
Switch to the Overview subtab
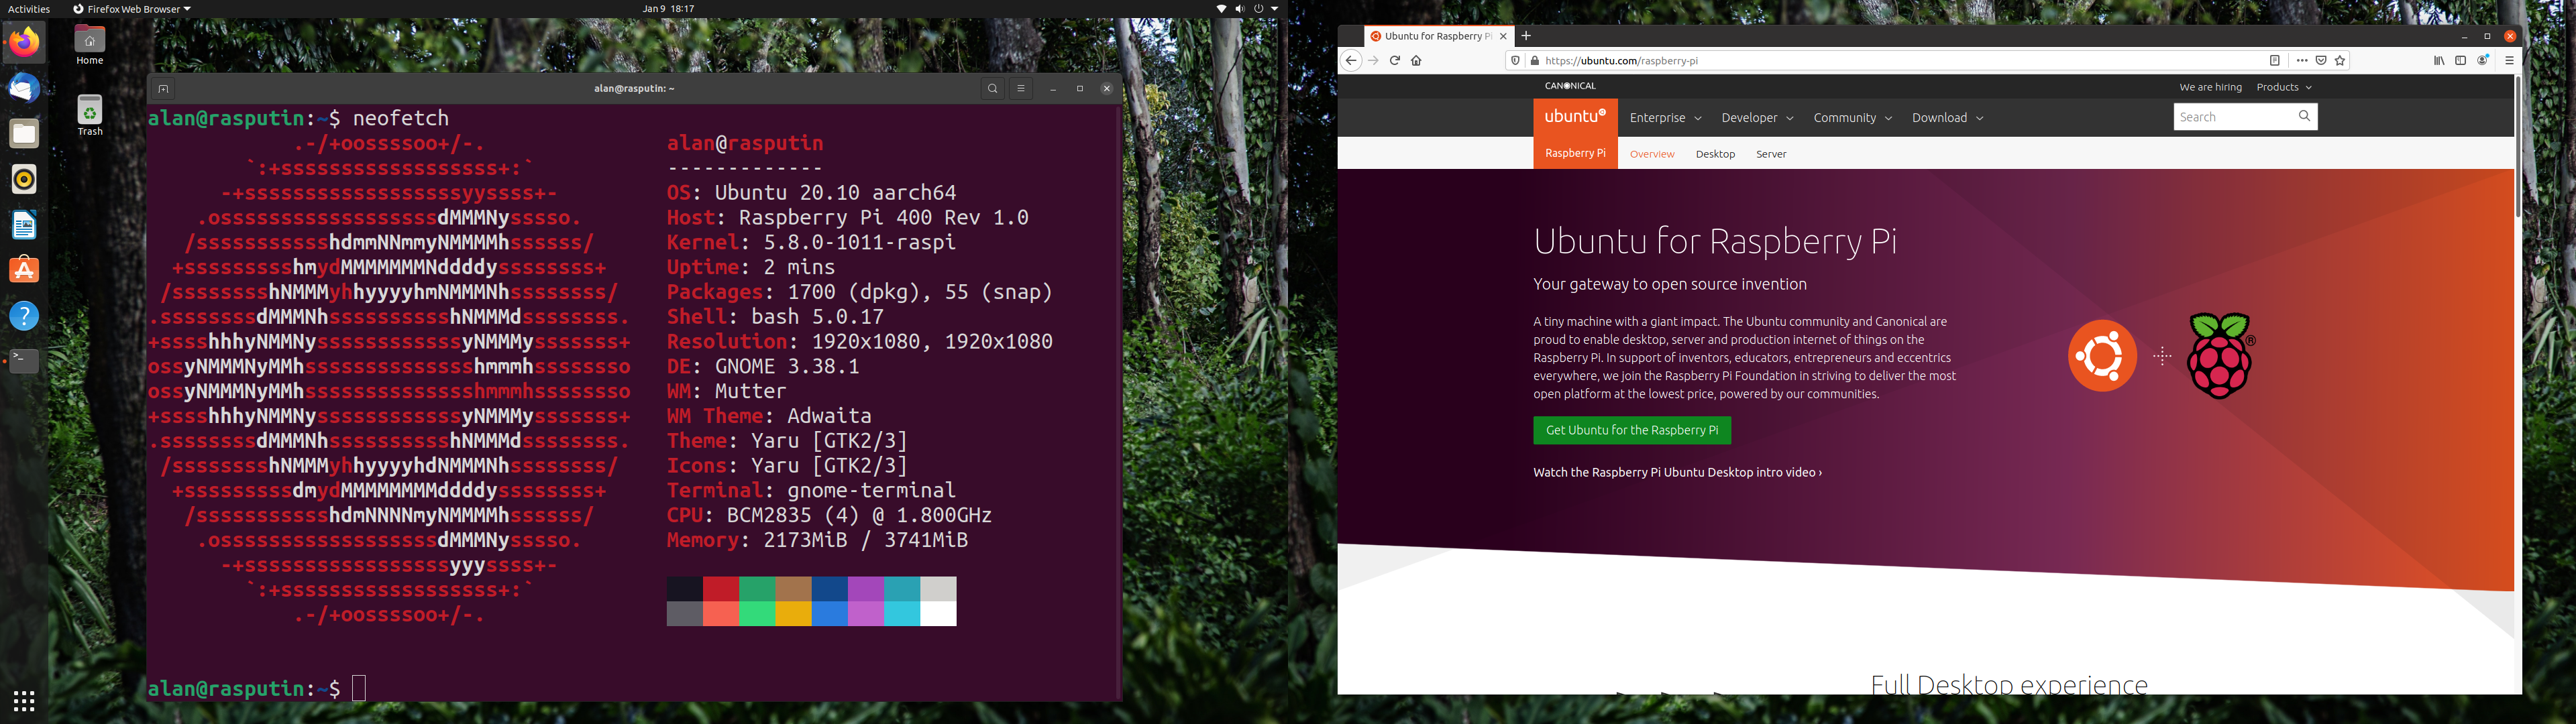coord(1652,154)
